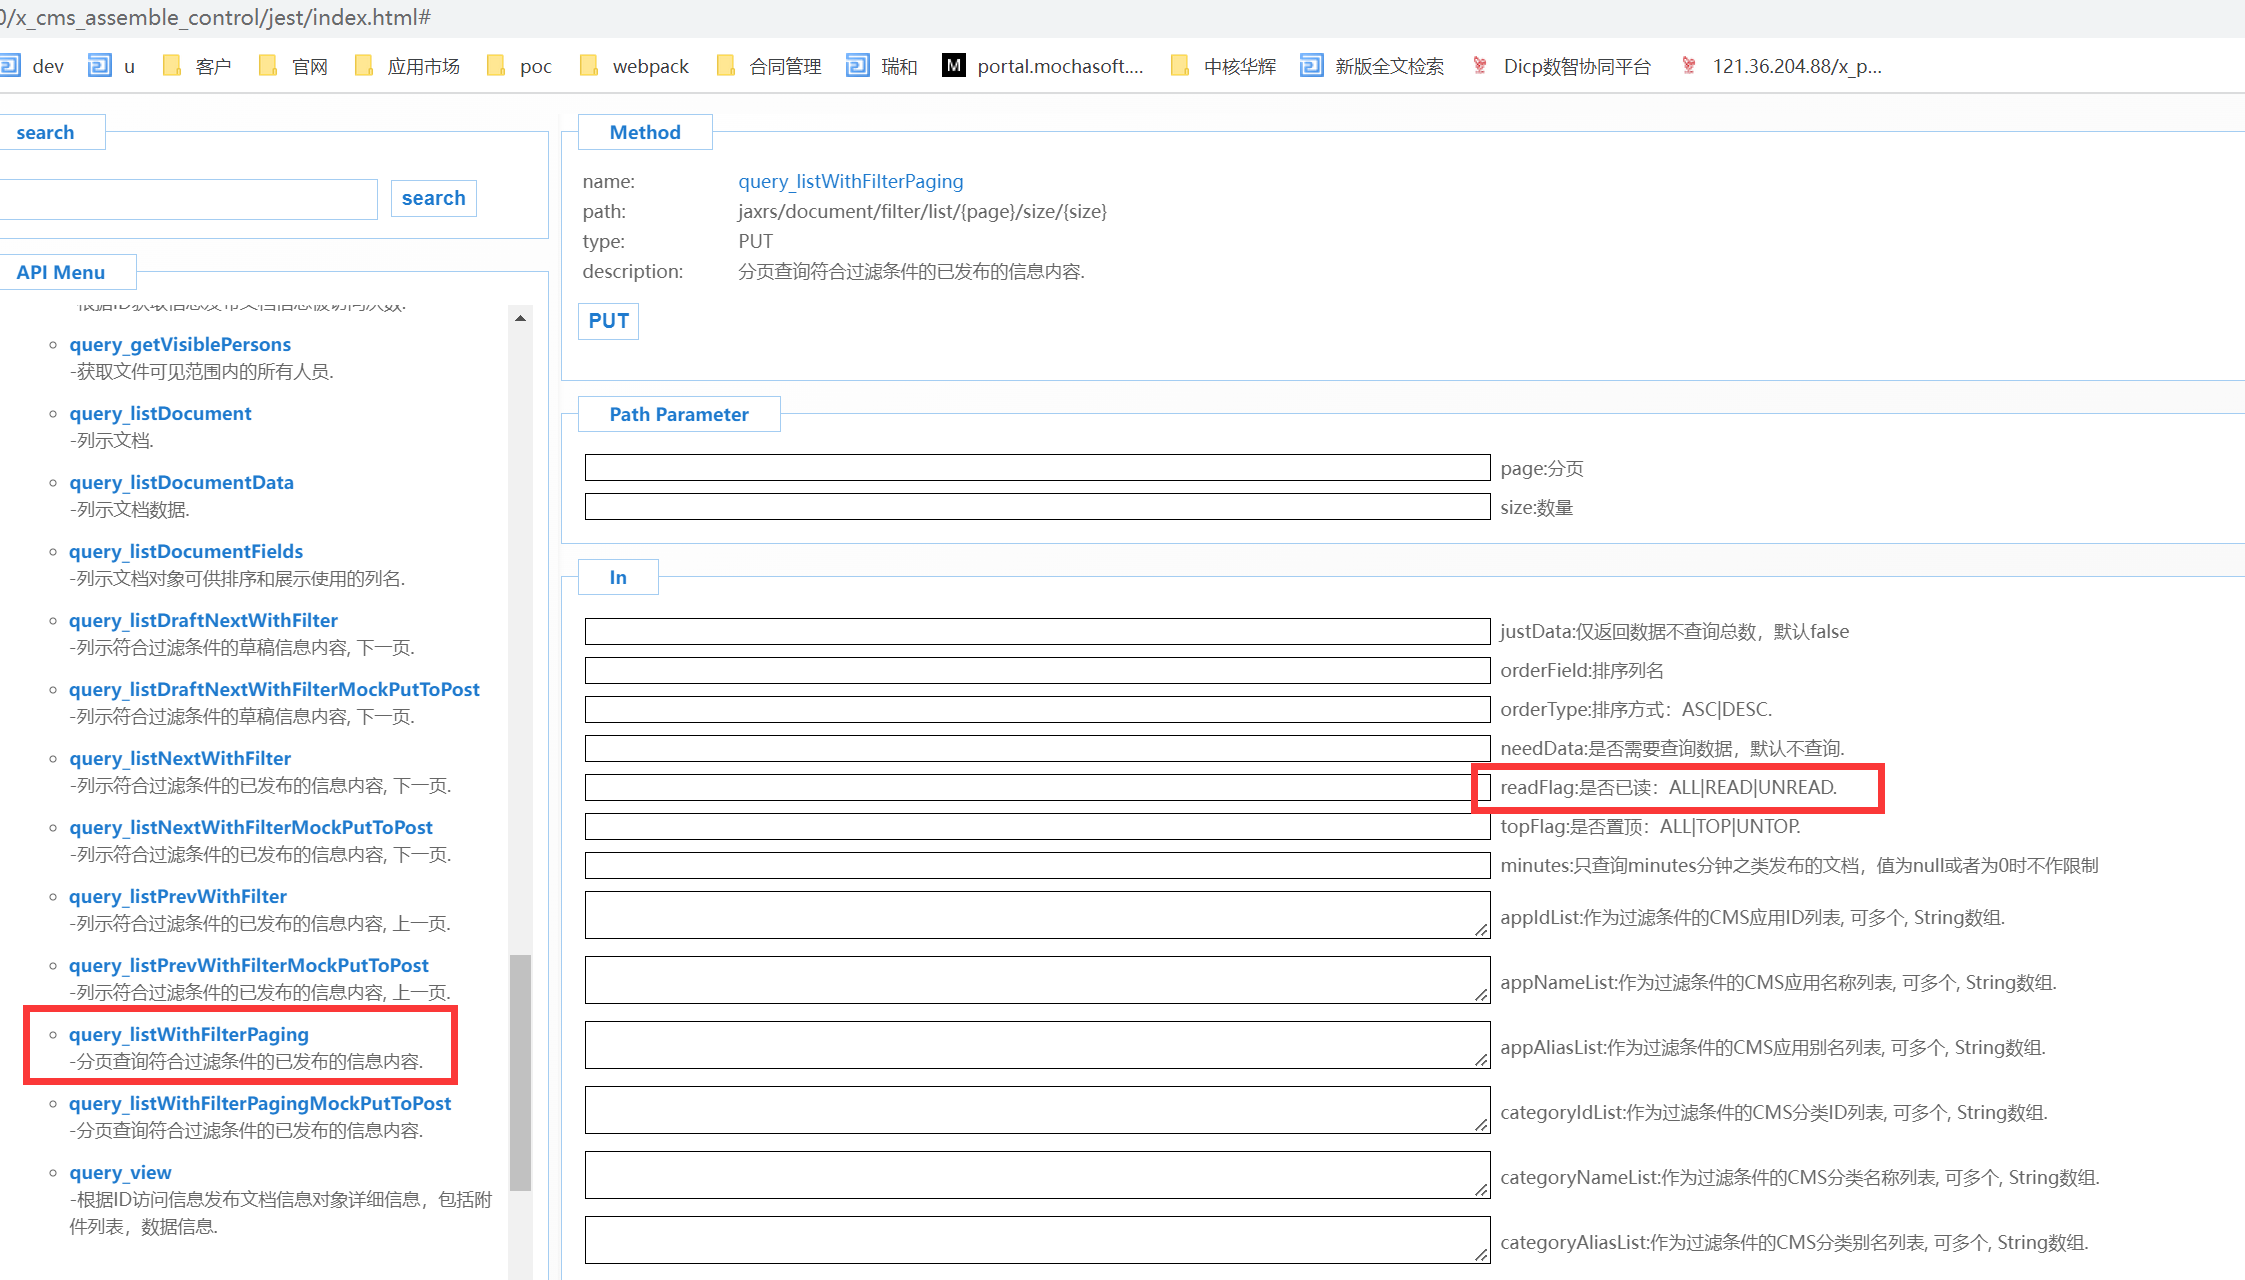Open the 客户 bookmark folder
The height and width of the screenshot is (1280, 2245).
(x=198, y=66)
